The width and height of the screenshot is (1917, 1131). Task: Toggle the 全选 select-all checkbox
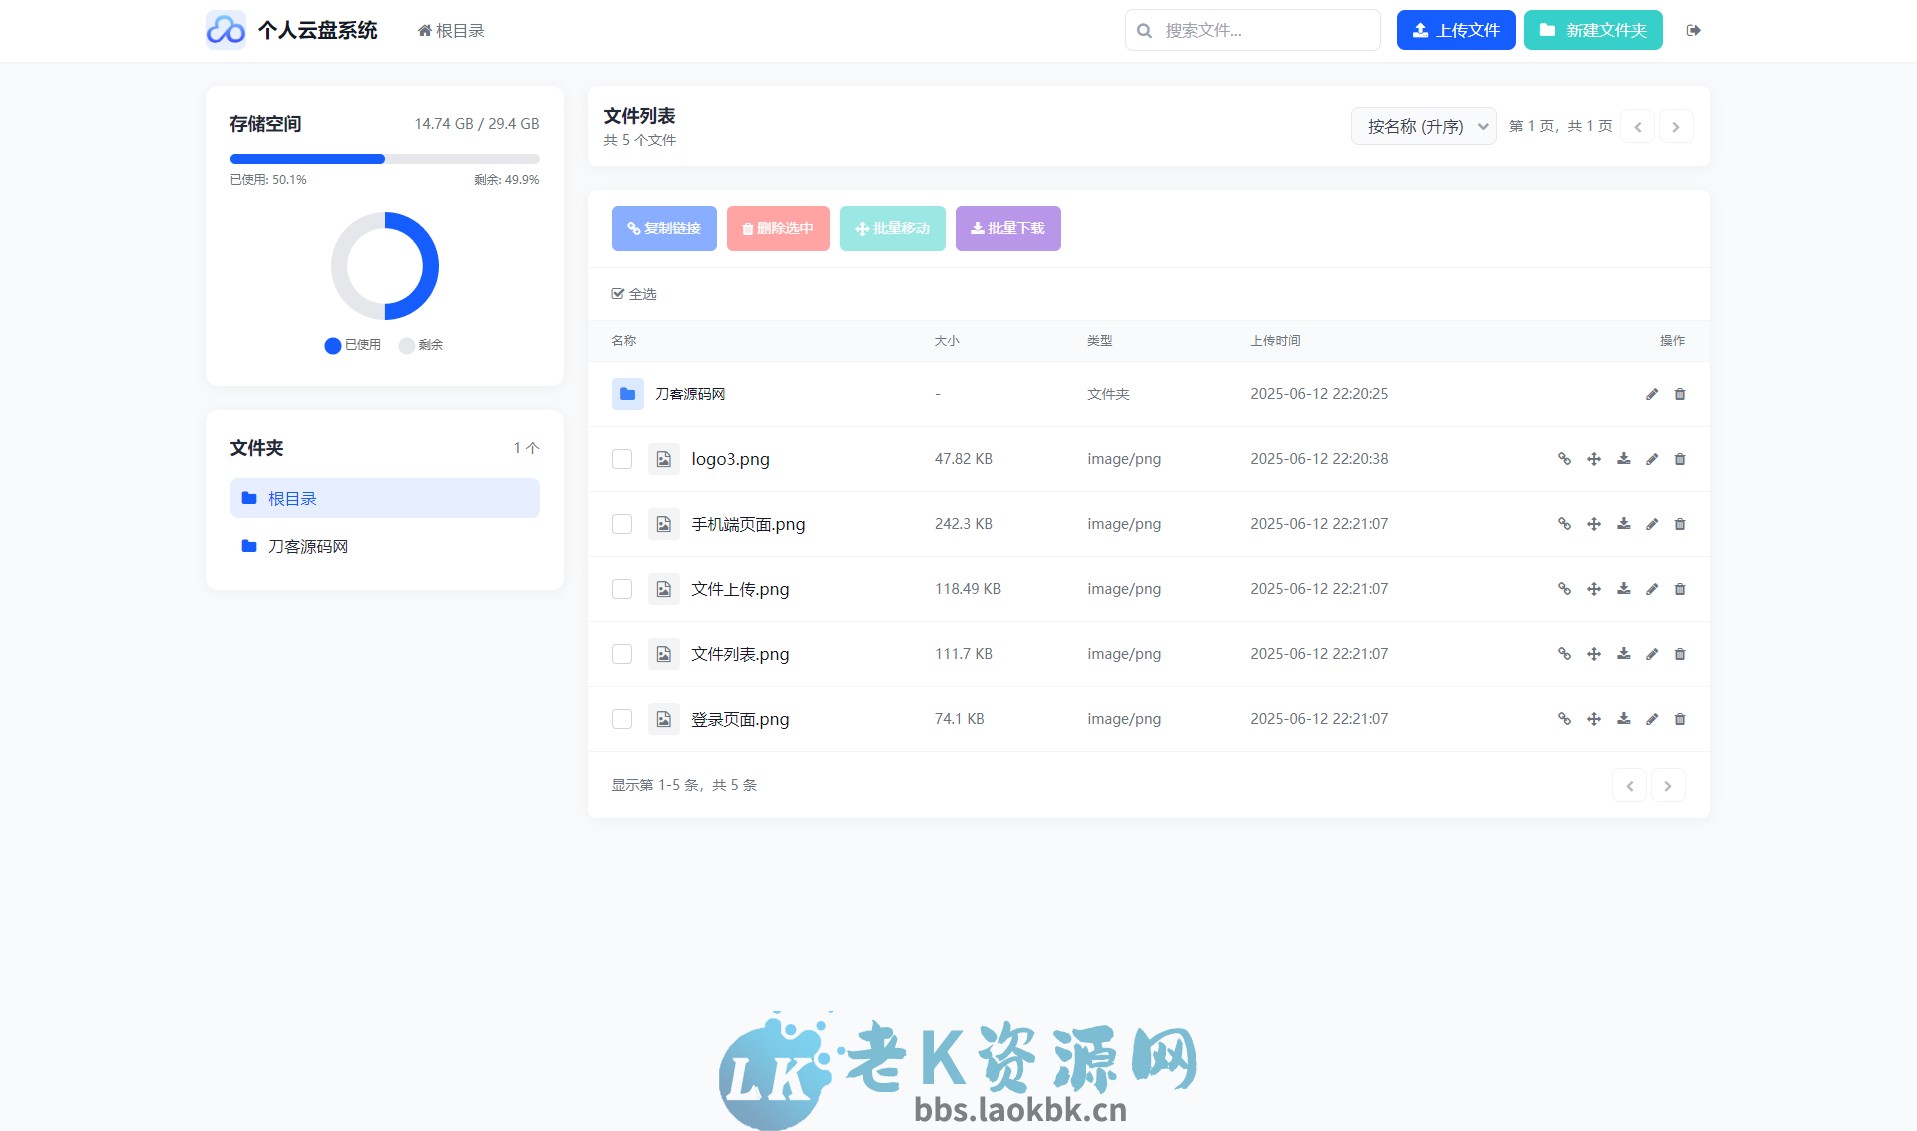coord(617,293)
